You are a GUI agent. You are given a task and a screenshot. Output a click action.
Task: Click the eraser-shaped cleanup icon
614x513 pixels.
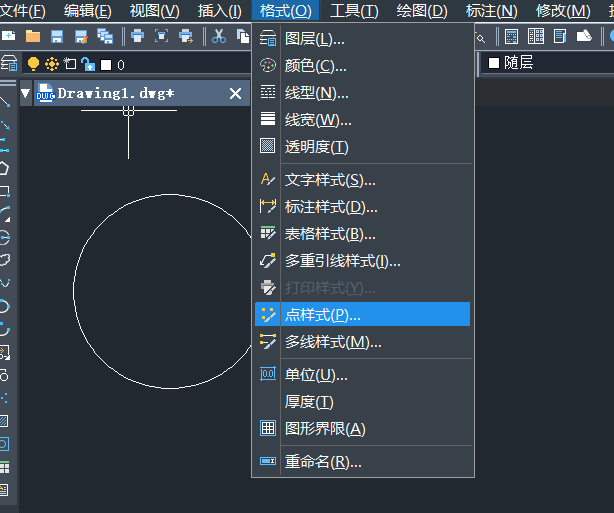coord(584,36)
